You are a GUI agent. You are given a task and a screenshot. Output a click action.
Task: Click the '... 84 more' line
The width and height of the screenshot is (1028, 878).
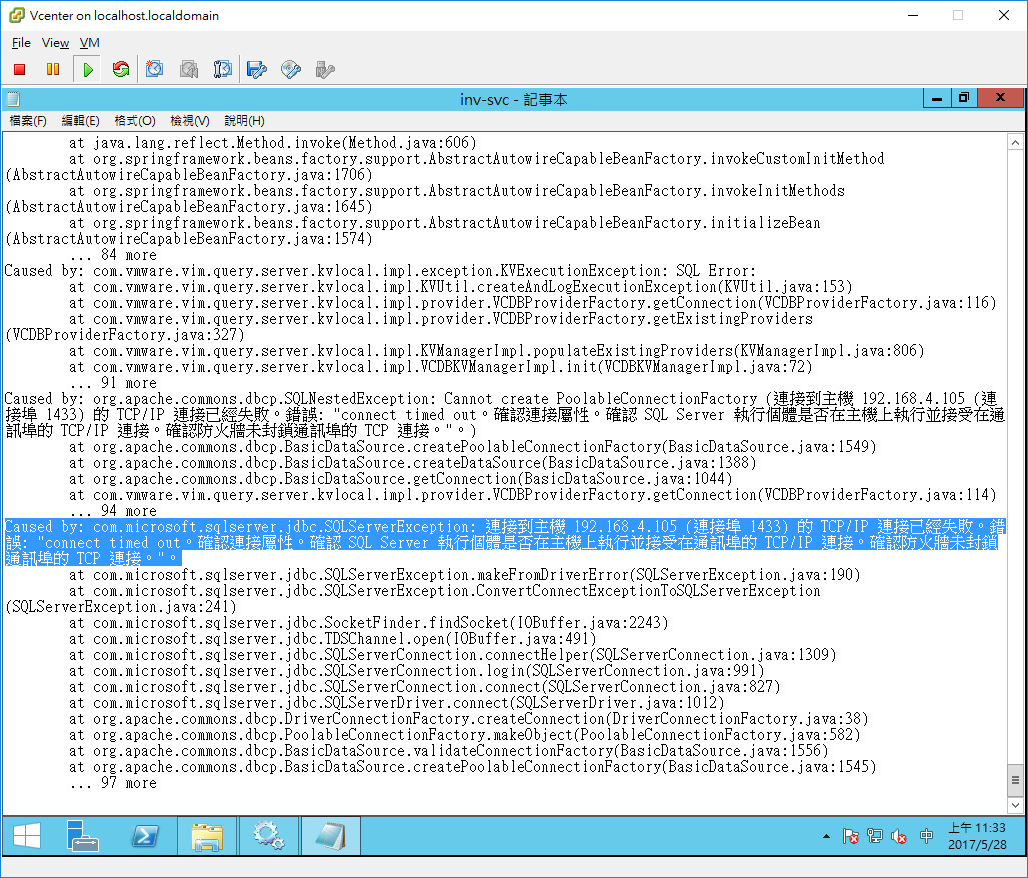point(113,255)
